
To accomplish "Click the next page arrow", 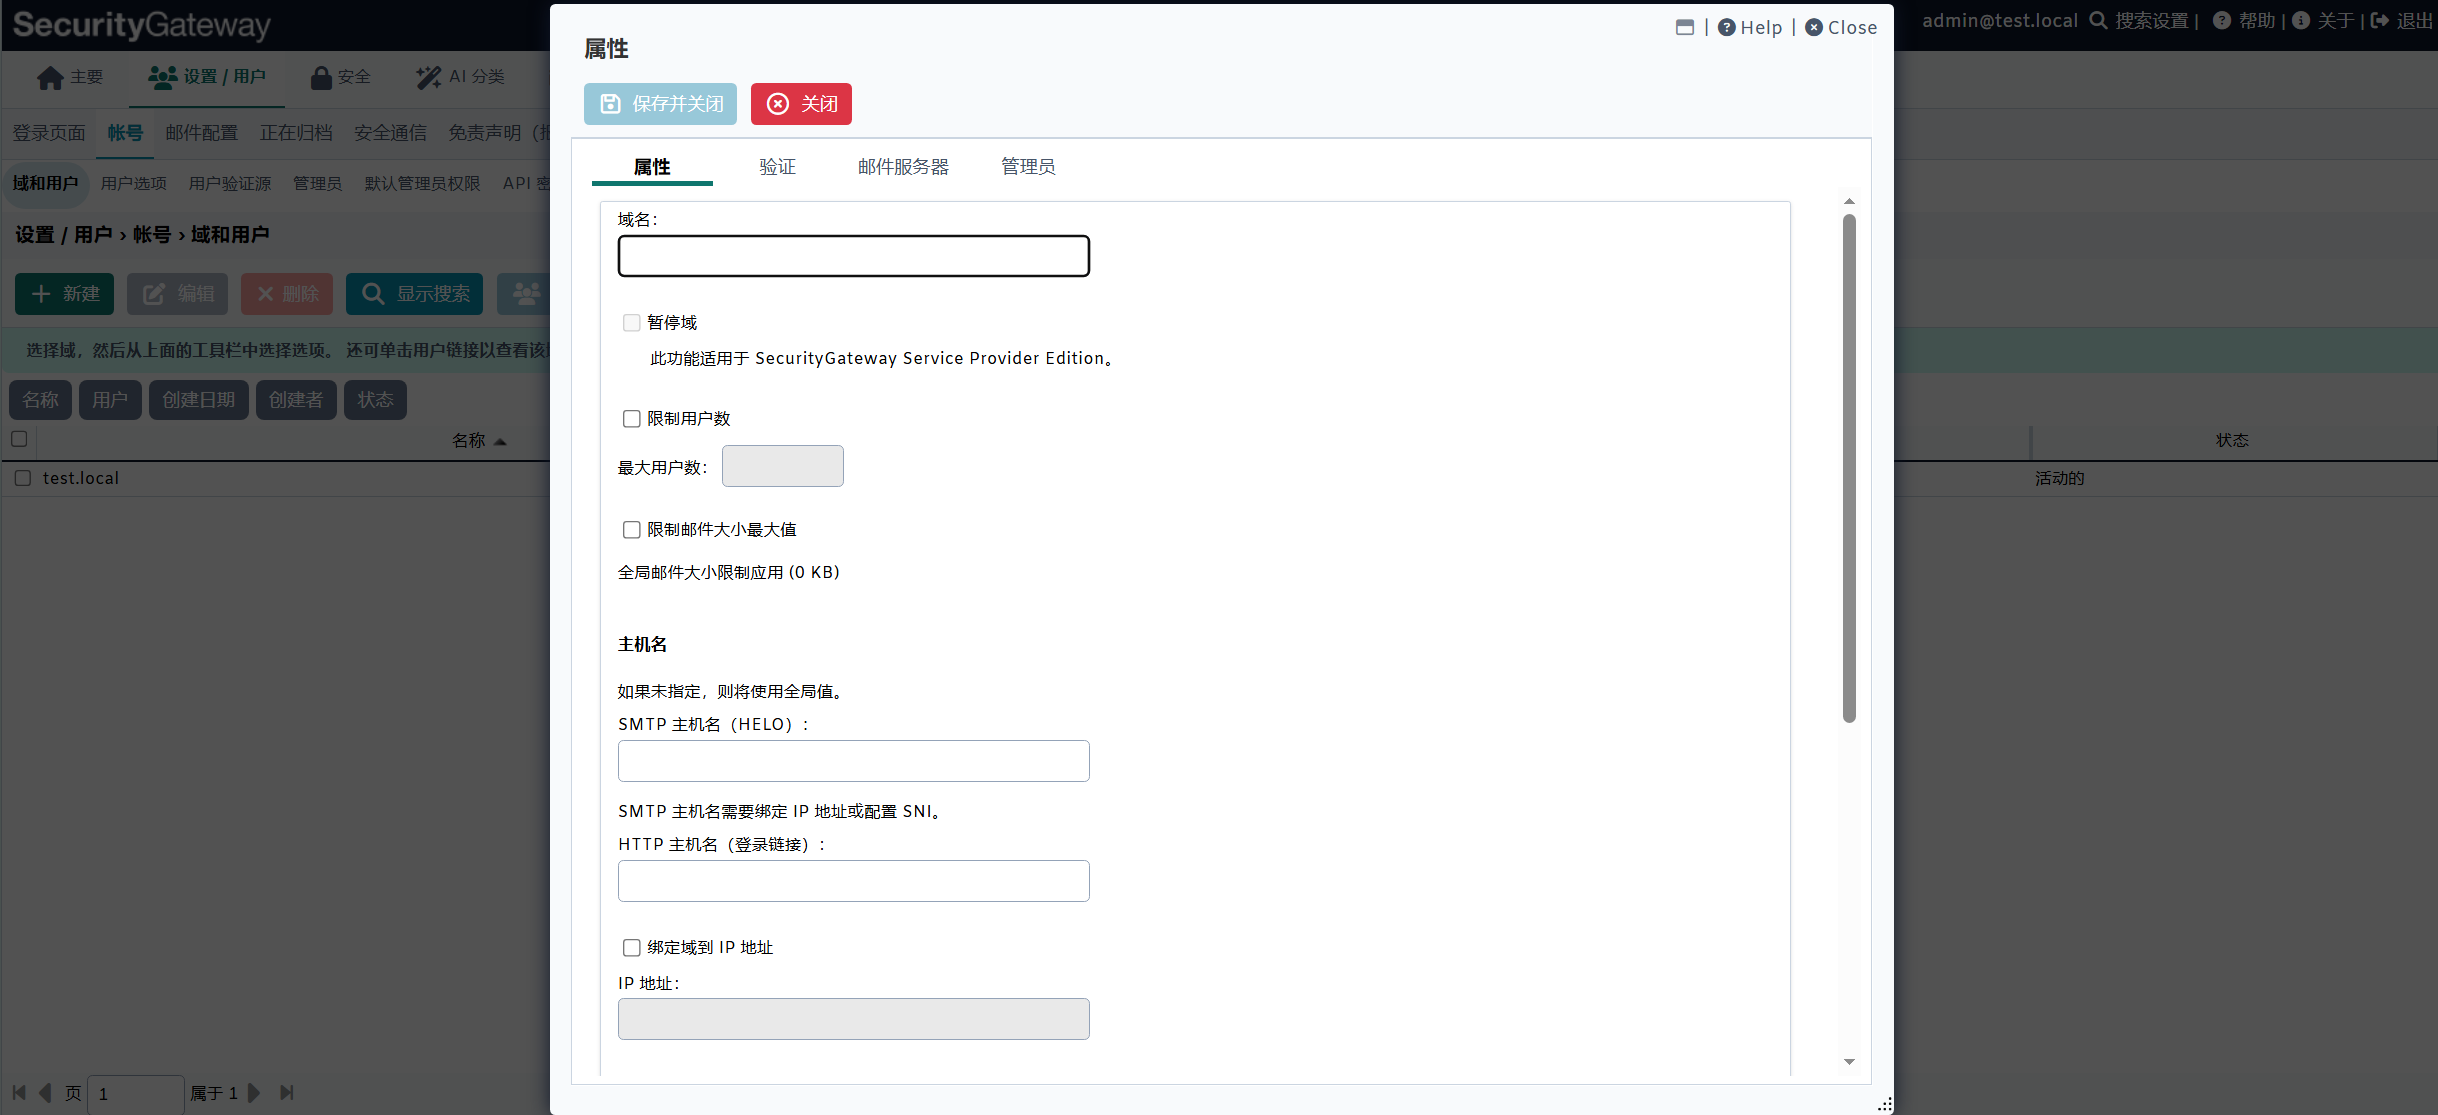I will click(254, 1093).
